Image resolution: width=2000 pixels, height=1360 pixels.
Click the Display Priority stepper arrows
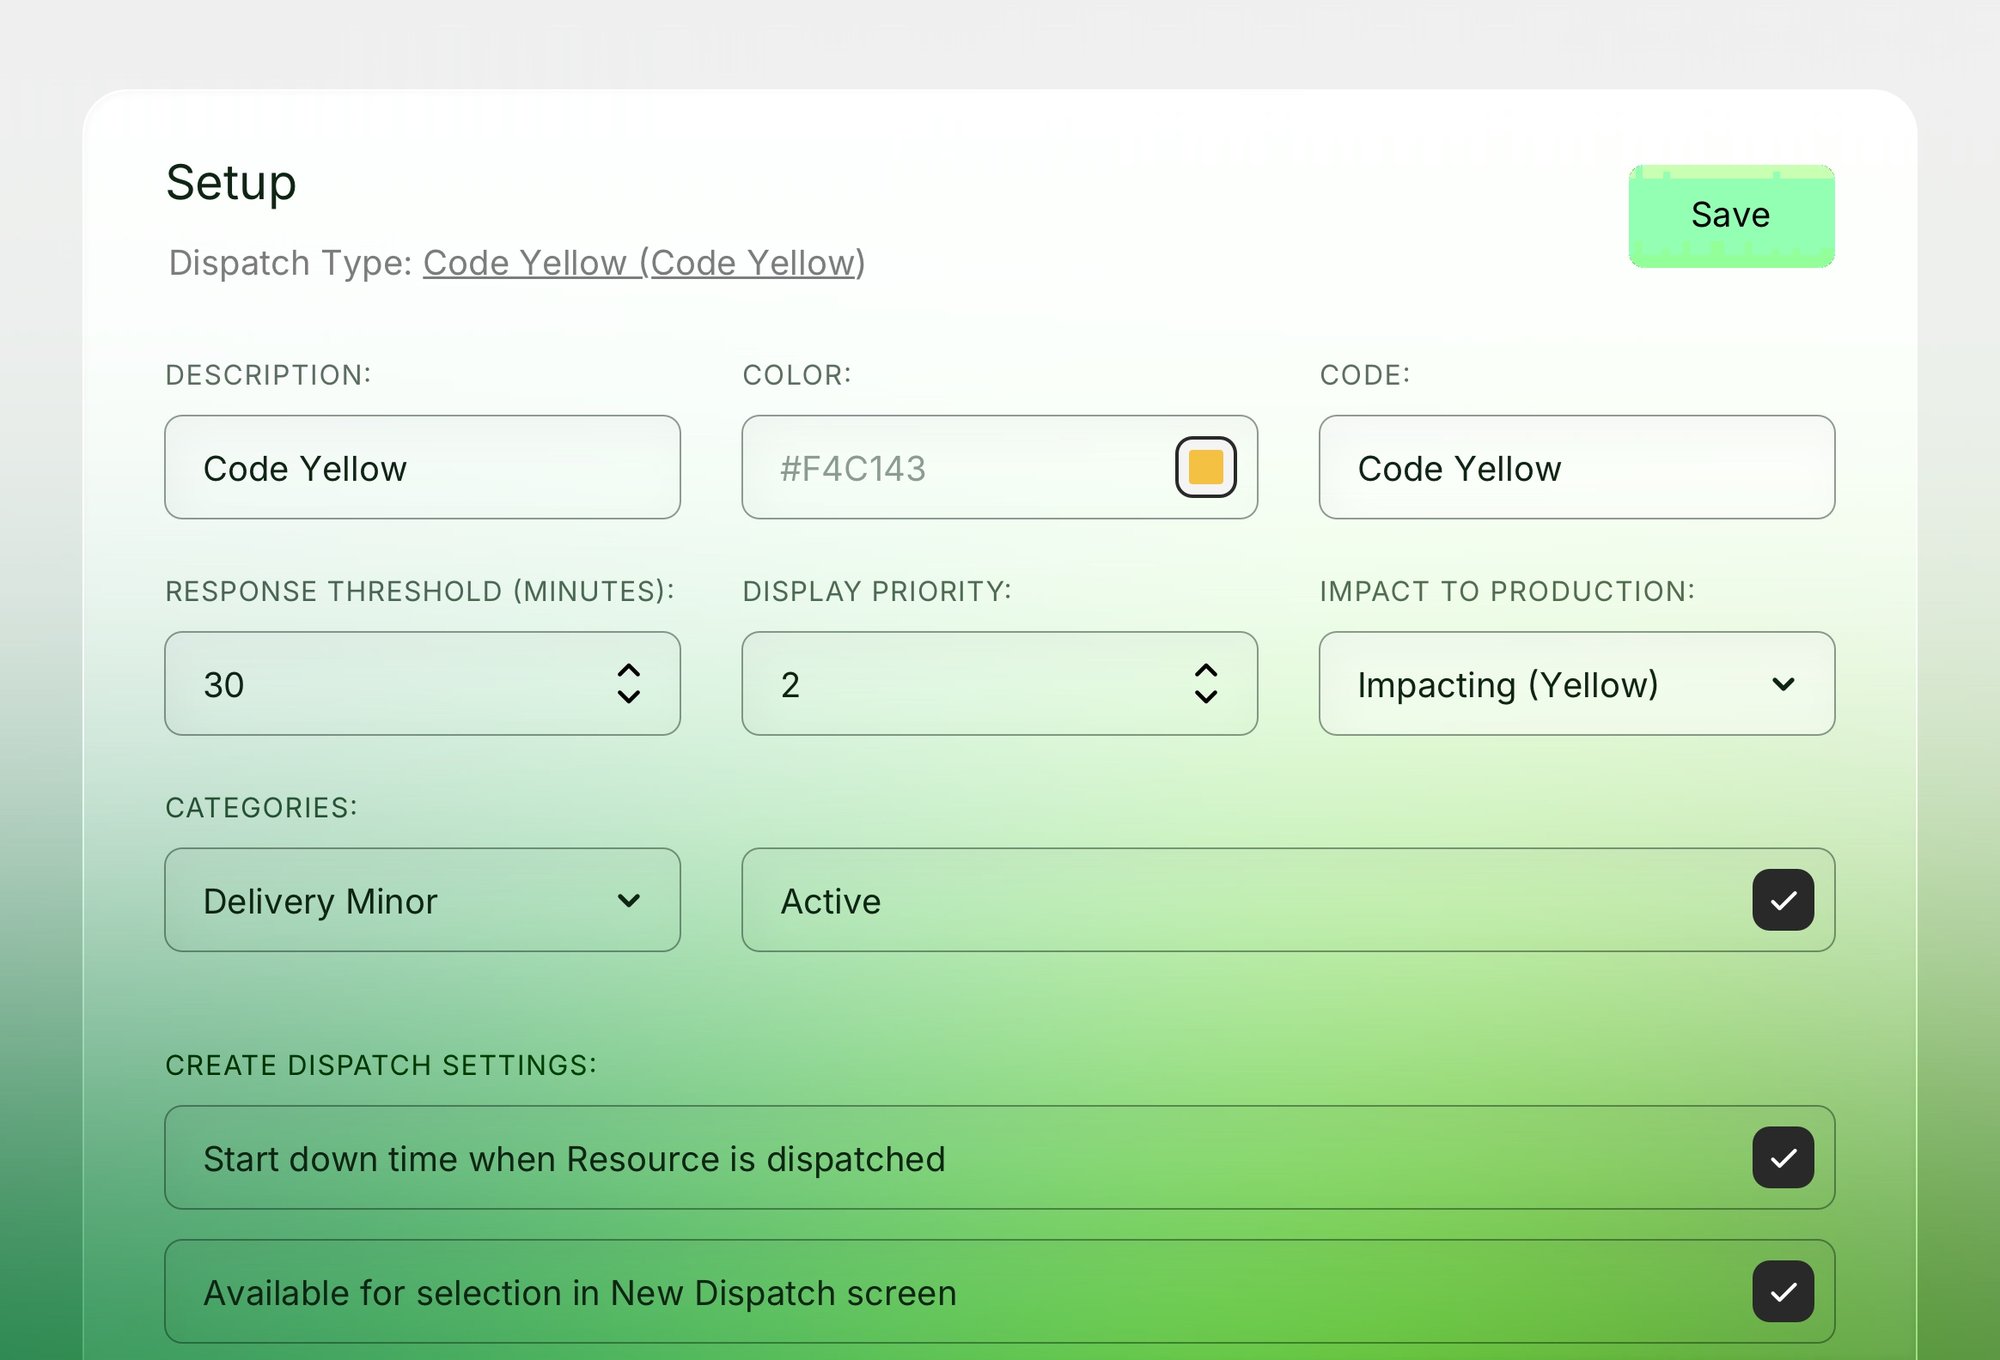[1206, 684]
